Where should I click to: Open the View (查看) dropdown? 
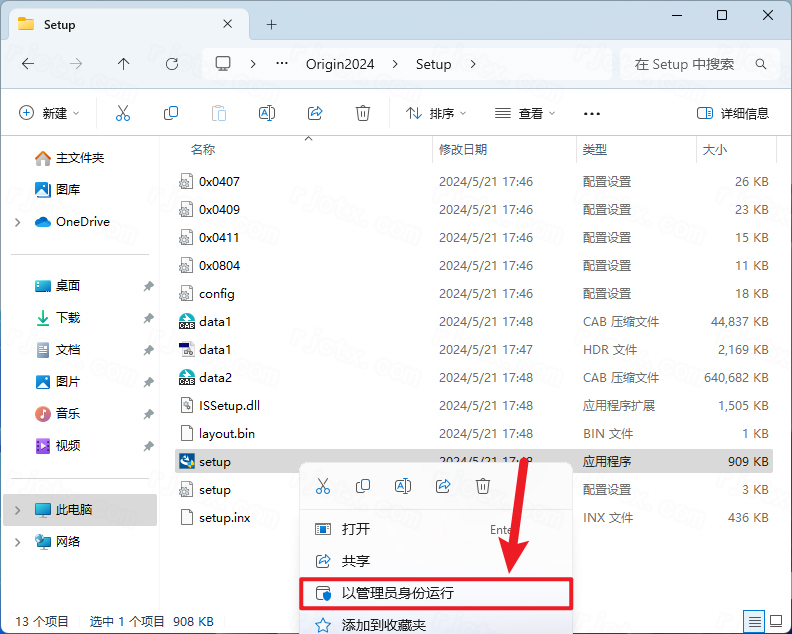525,114
